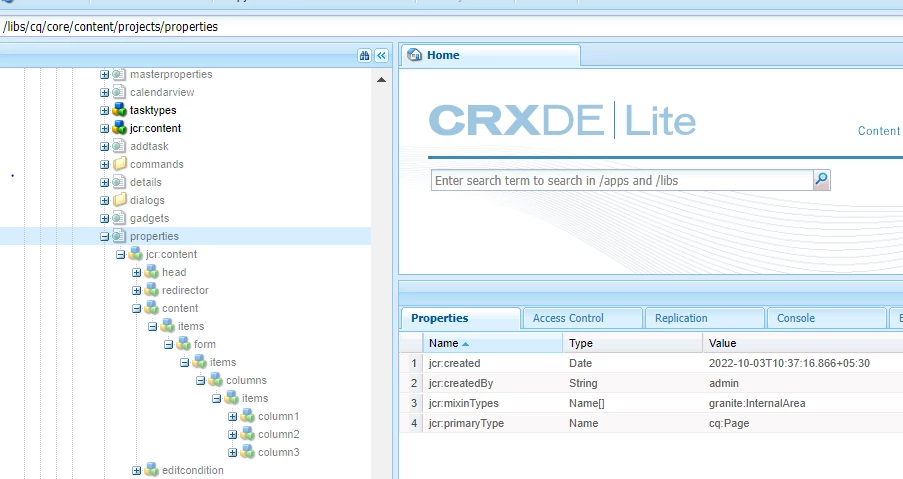Collapse the navigation panel with double-arrow icon
This screenshot has height=479, width=903.
[381, 55]
